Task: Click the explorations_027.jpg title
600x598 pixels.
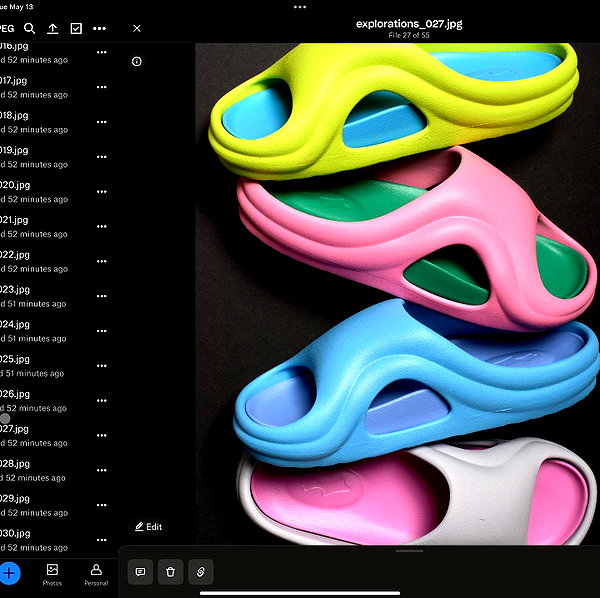Action: pos(409,24)
